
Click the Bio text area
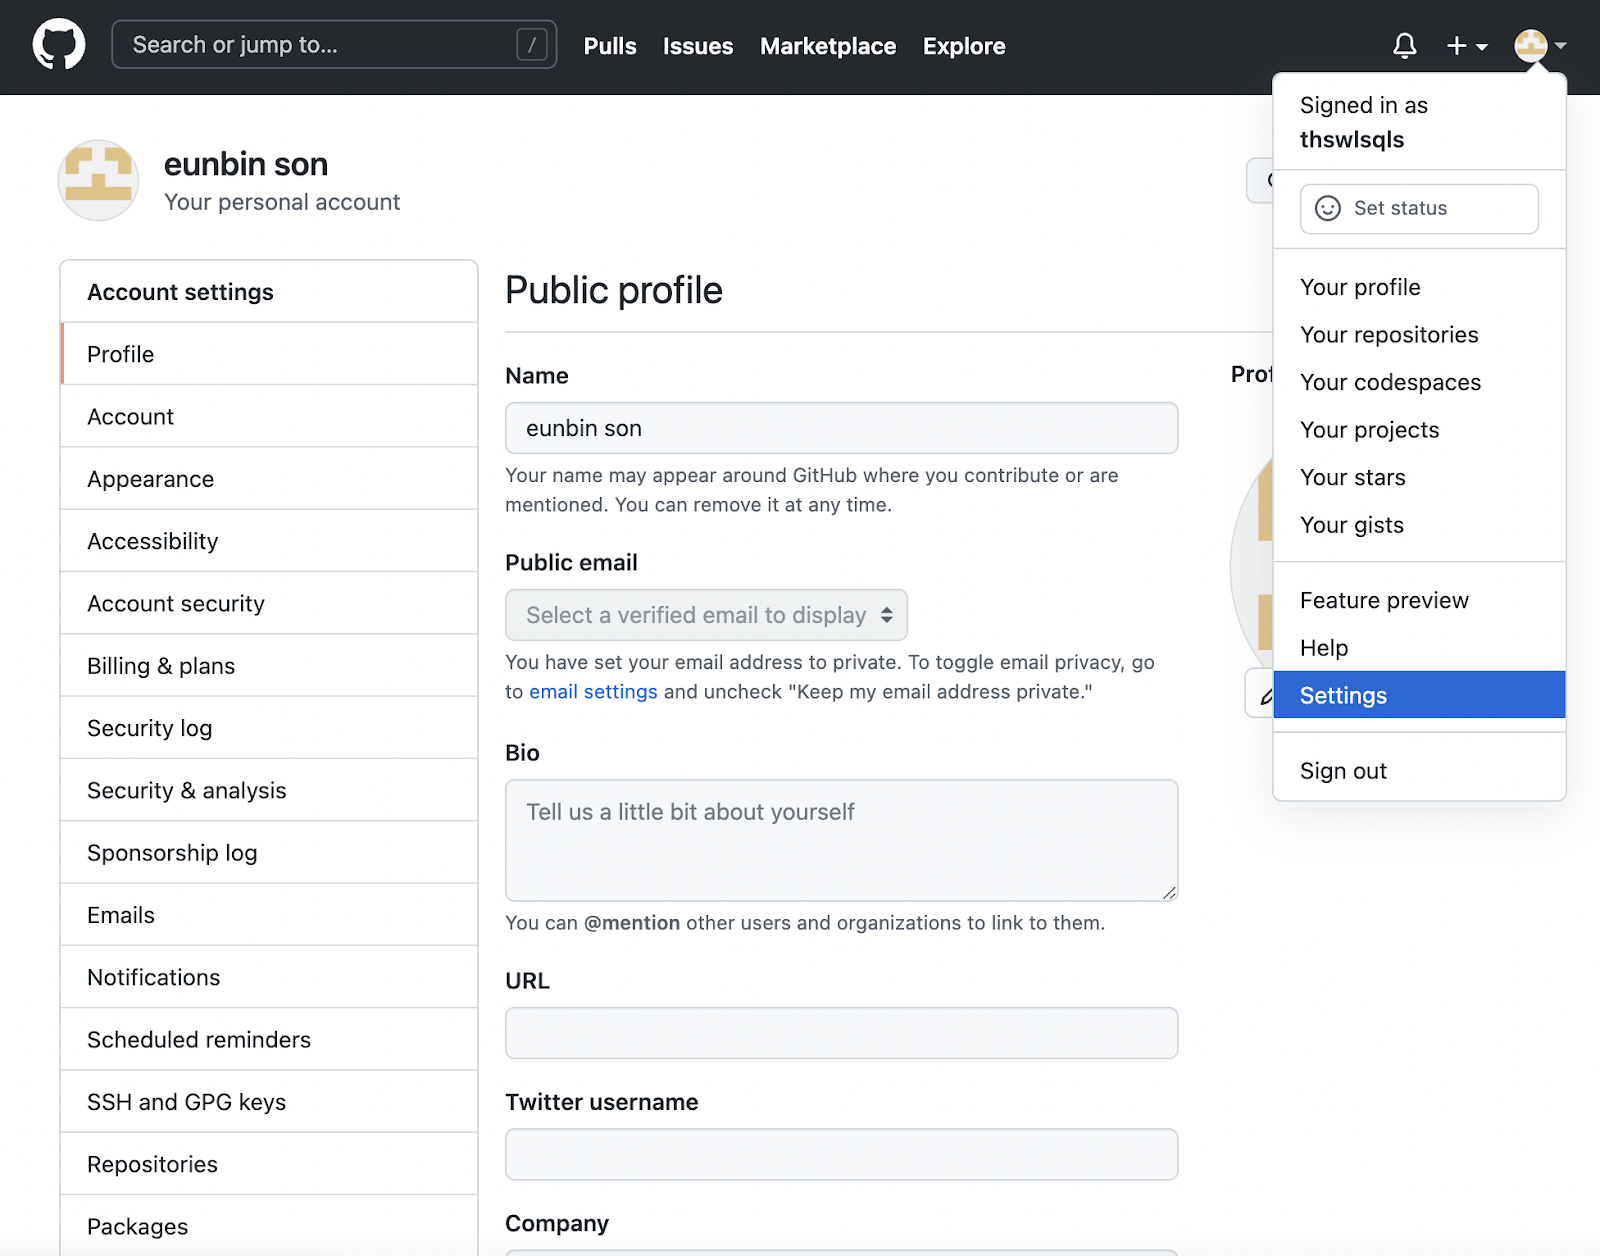[x=841, y=840]
